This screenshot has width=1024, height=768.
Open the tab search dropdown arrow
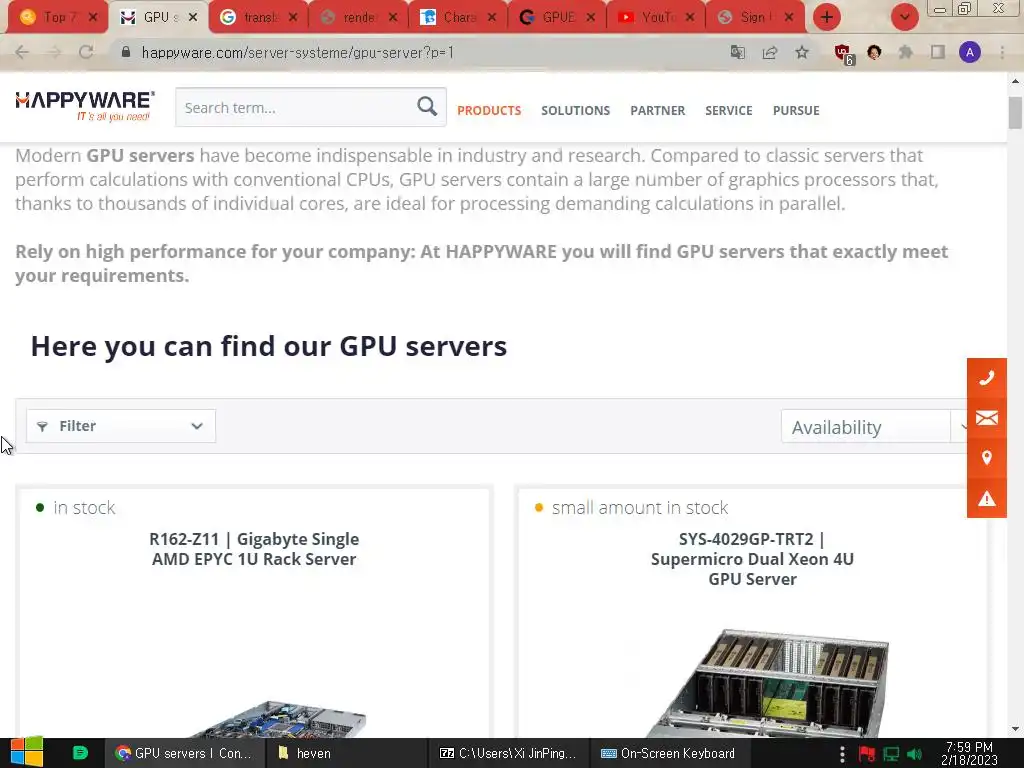click(x=904, y=17)
